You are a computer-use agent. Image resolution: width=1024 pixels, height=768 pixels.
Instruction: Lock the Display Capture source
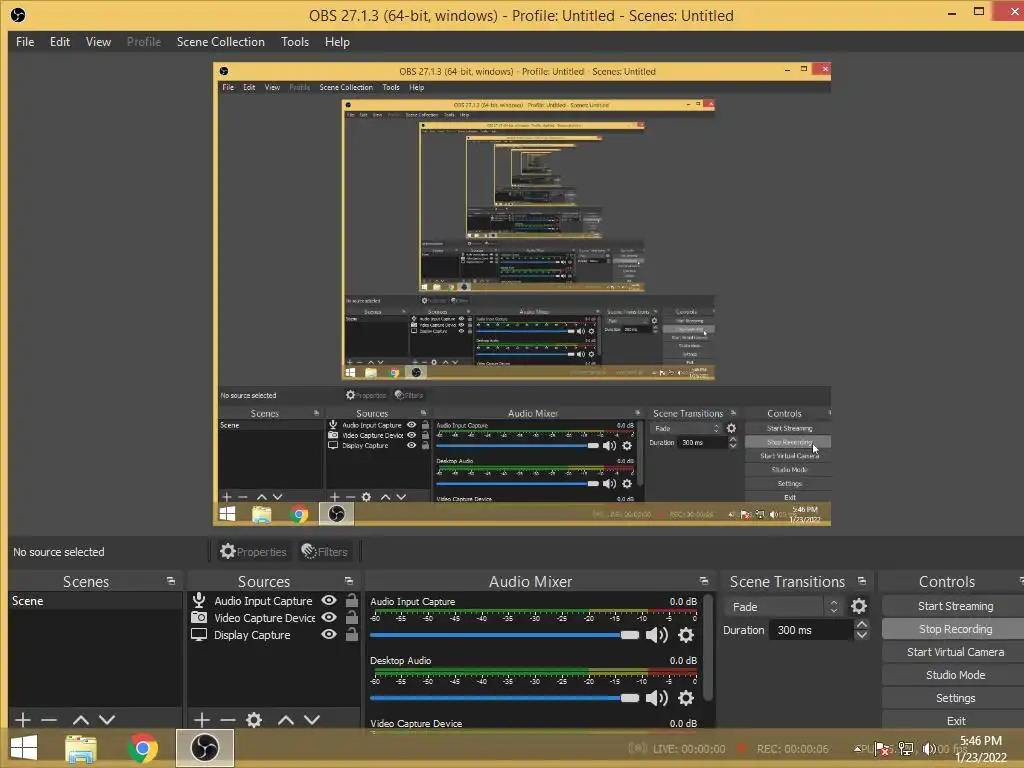(351, 633)
